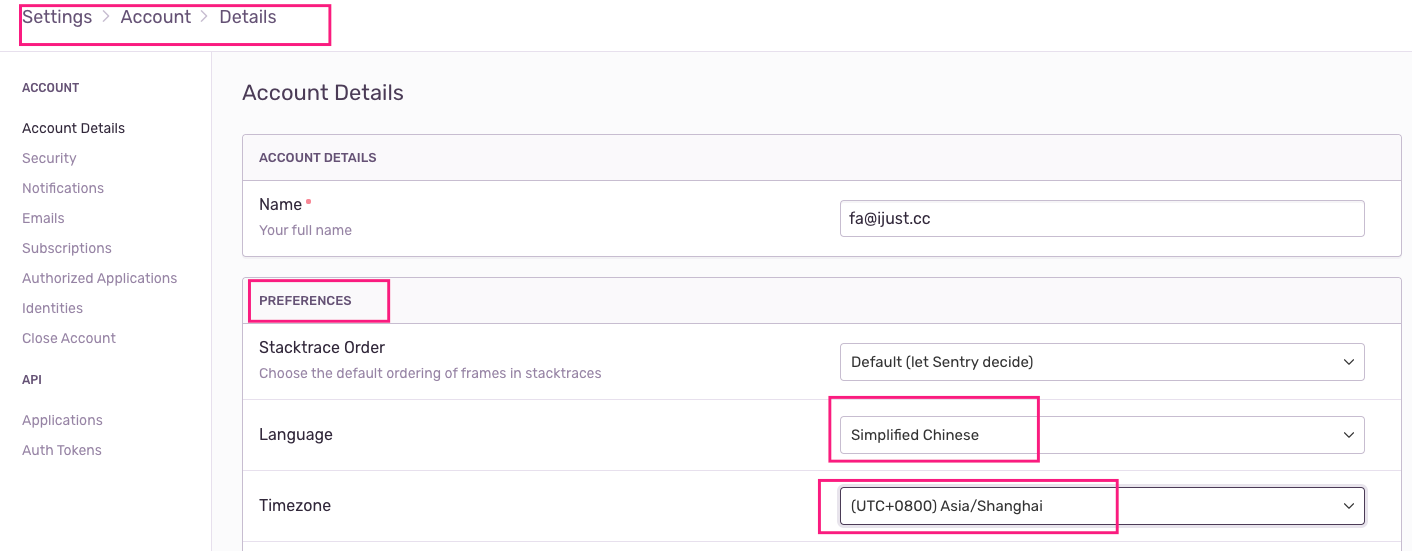Open Auth Tokens page
This screenshot has height=551, width=1412.
click(62, 450)
